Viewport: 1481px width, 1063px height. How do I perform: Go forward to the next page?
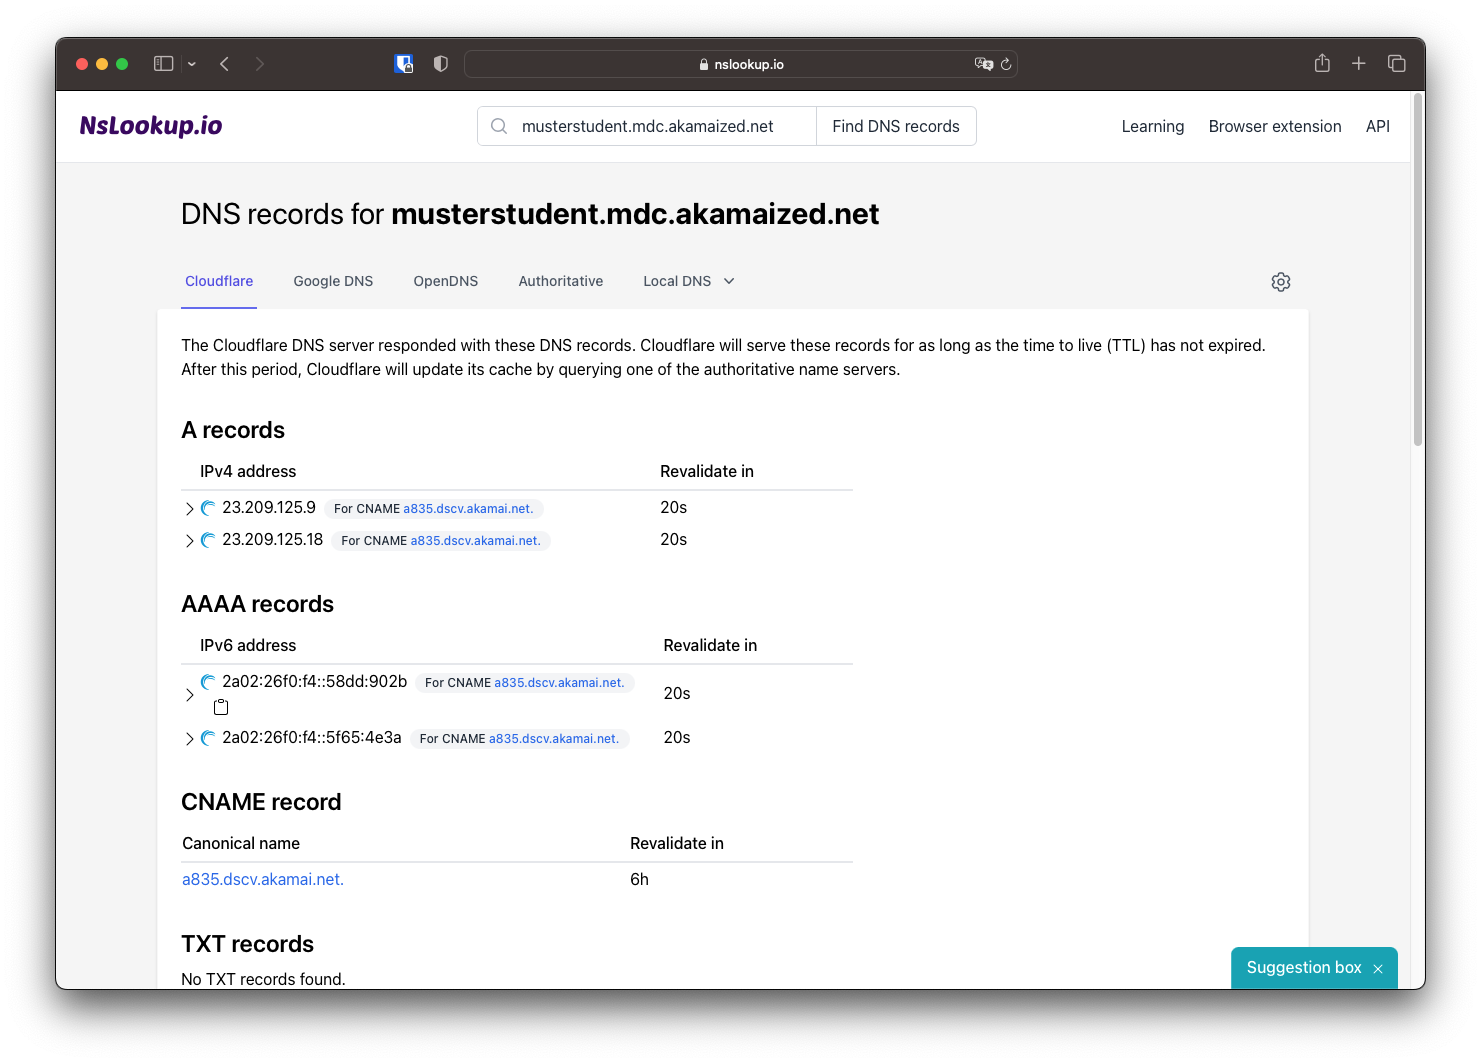(x=260, y=64)
